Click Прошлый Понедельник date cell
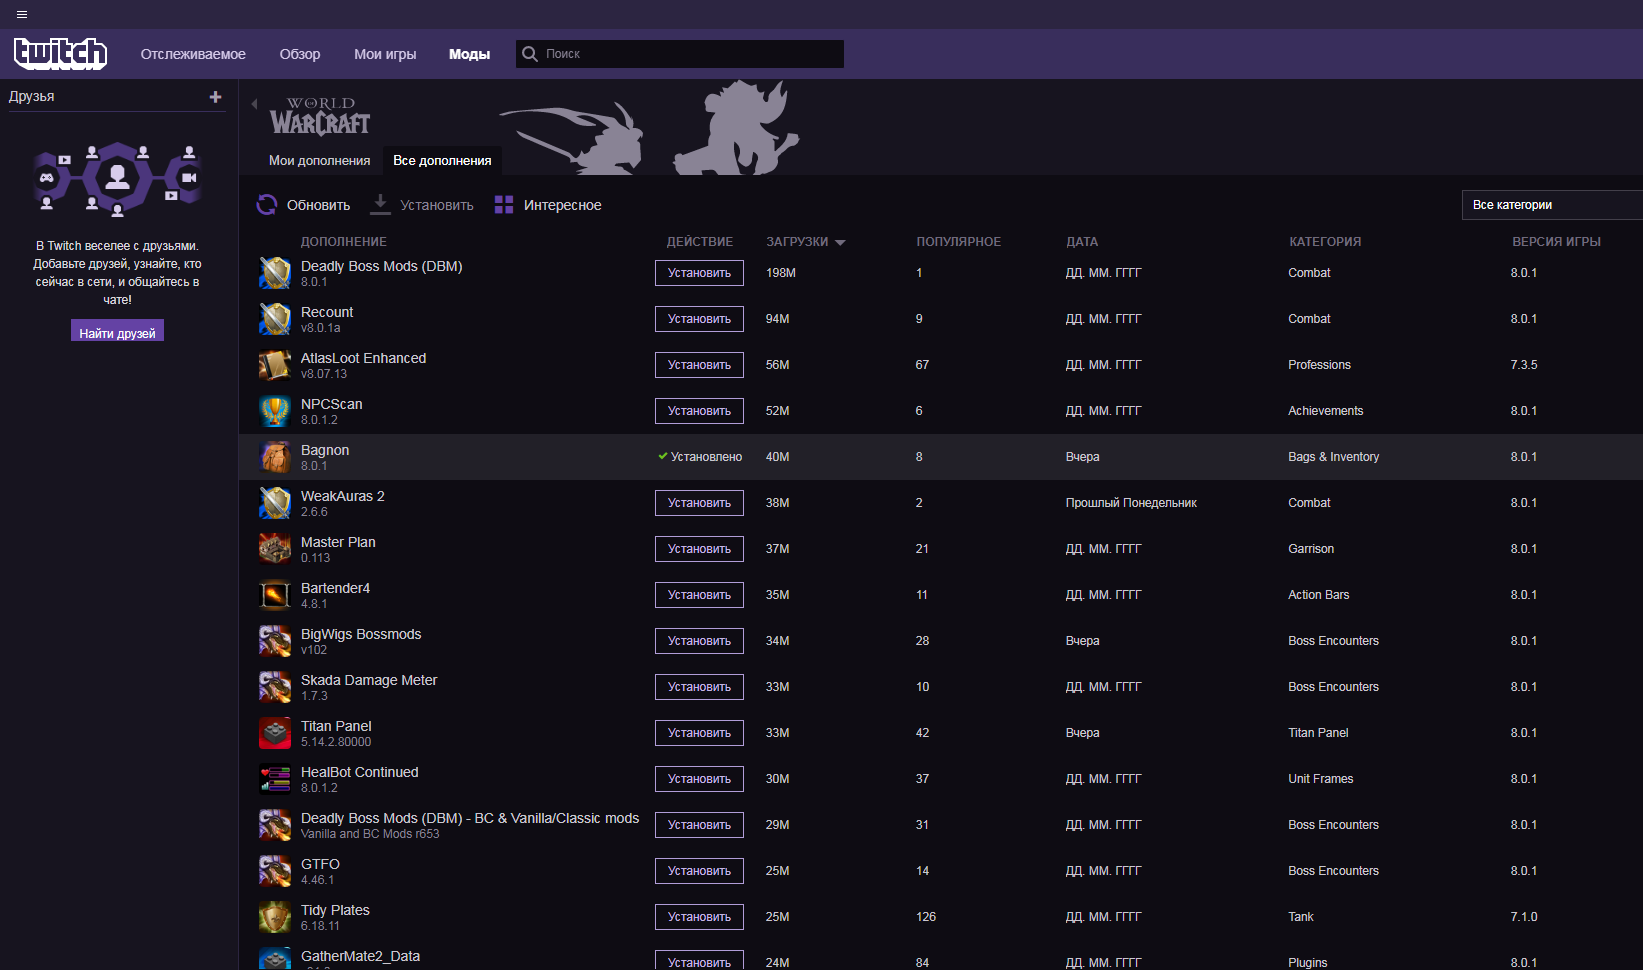1643x970 pixels. (x=1131, y=503)
